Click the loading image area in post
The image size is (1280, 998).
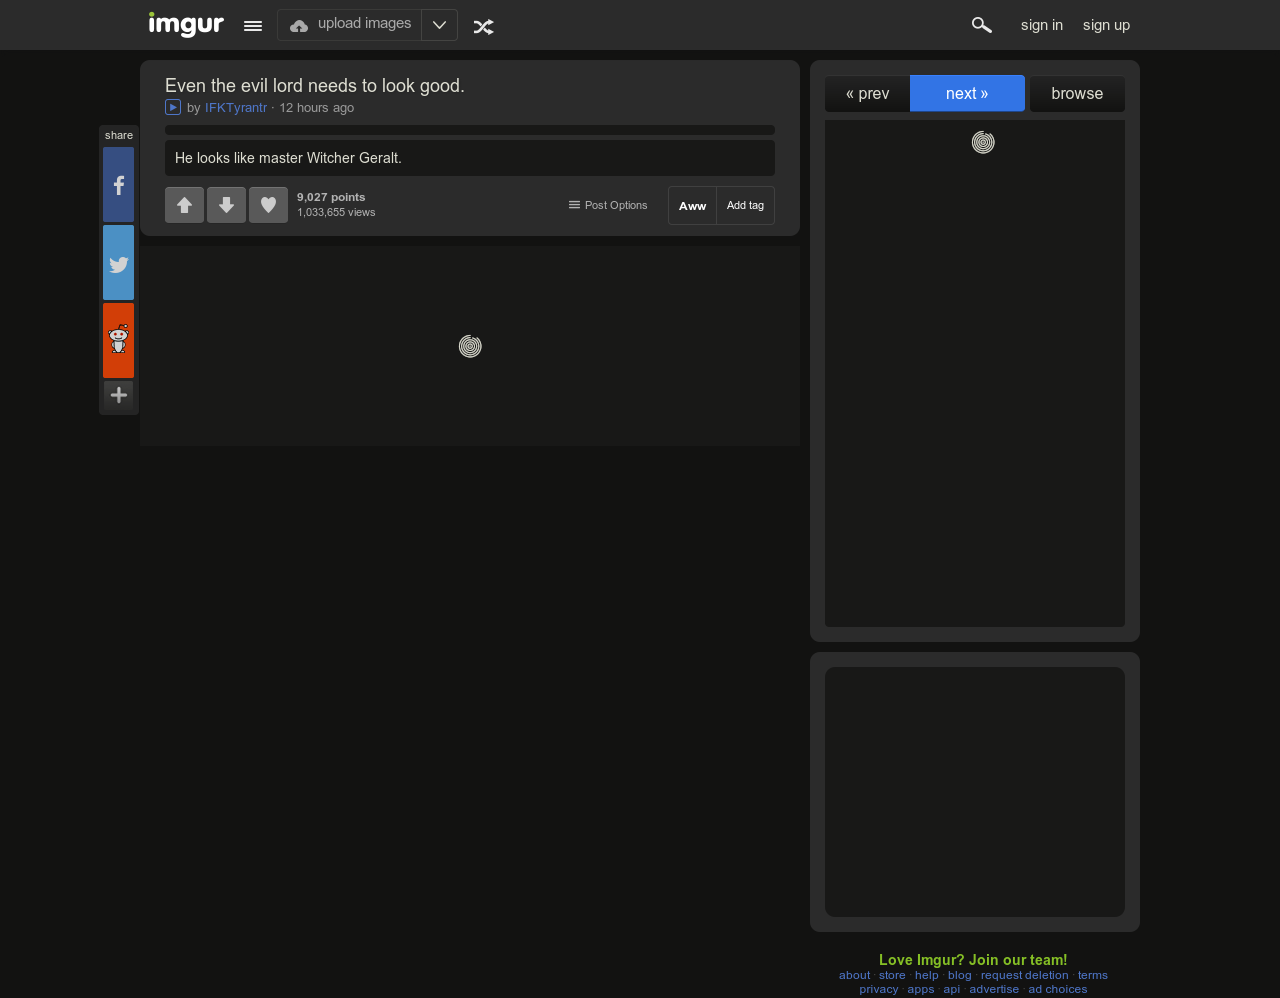[470, 346]
